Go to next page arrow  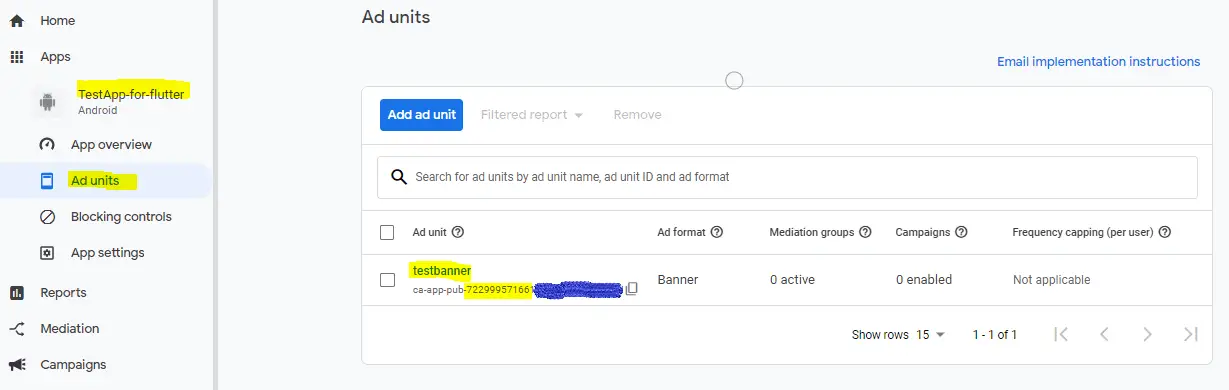pos(1148,334)
